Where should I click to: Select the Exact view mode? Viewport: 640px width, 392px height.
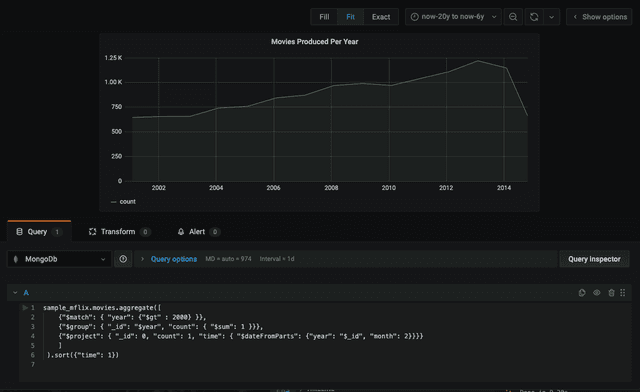pos(381,17)
